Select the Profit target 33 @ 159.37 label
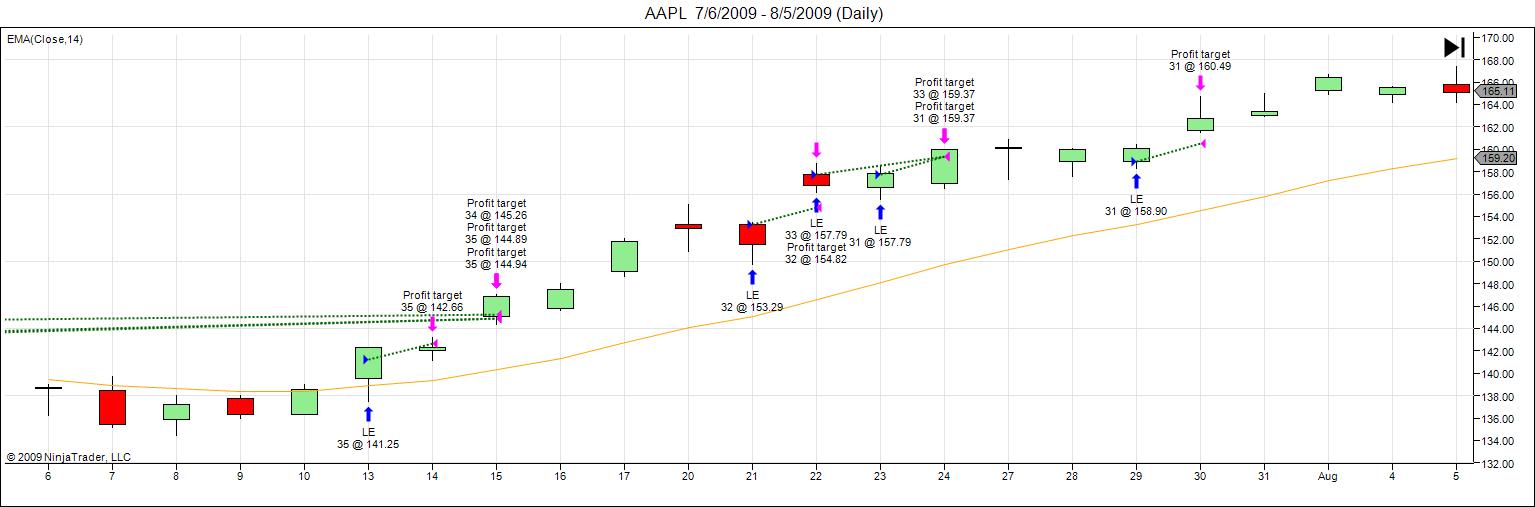 coord(944,88)
